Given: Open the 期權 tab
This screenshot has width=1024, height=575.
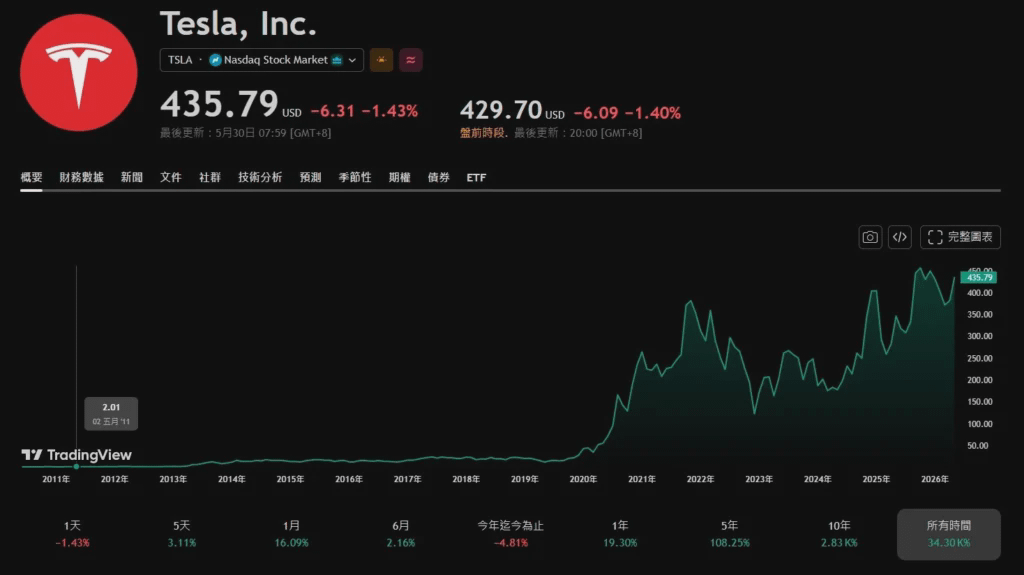Looking at the screenshot, I should point(400,177).
